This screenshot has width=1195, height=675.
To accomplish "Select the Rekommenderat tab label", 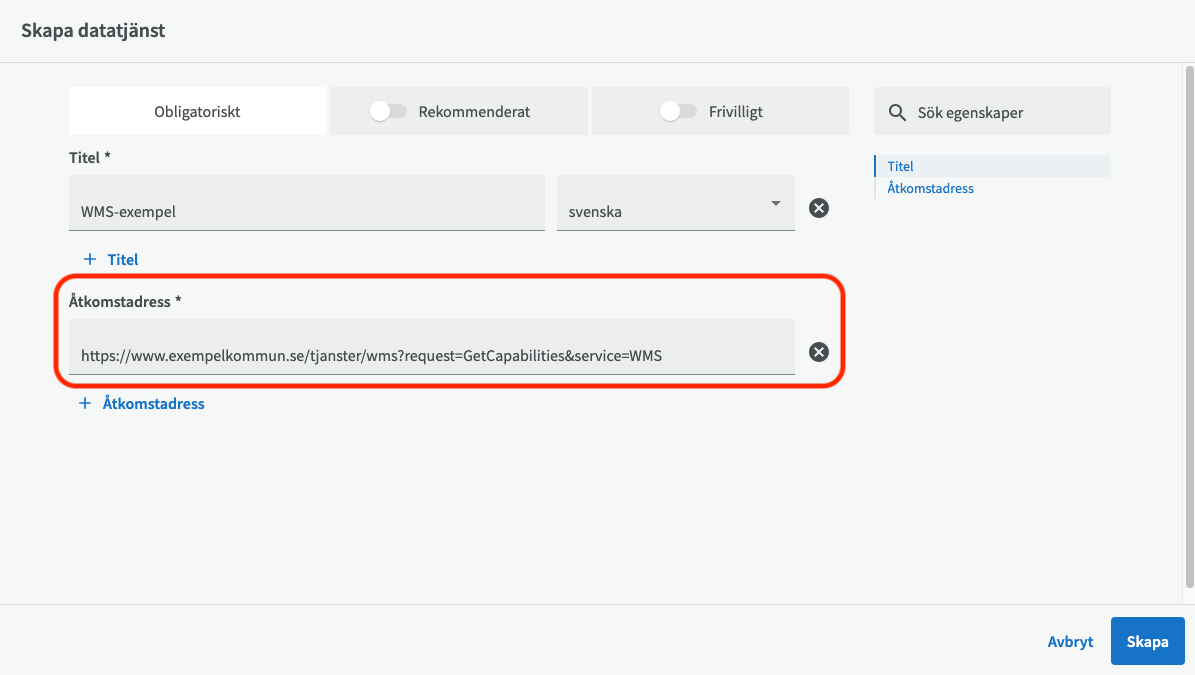I will pyautogui.click(x=474, y=112).
